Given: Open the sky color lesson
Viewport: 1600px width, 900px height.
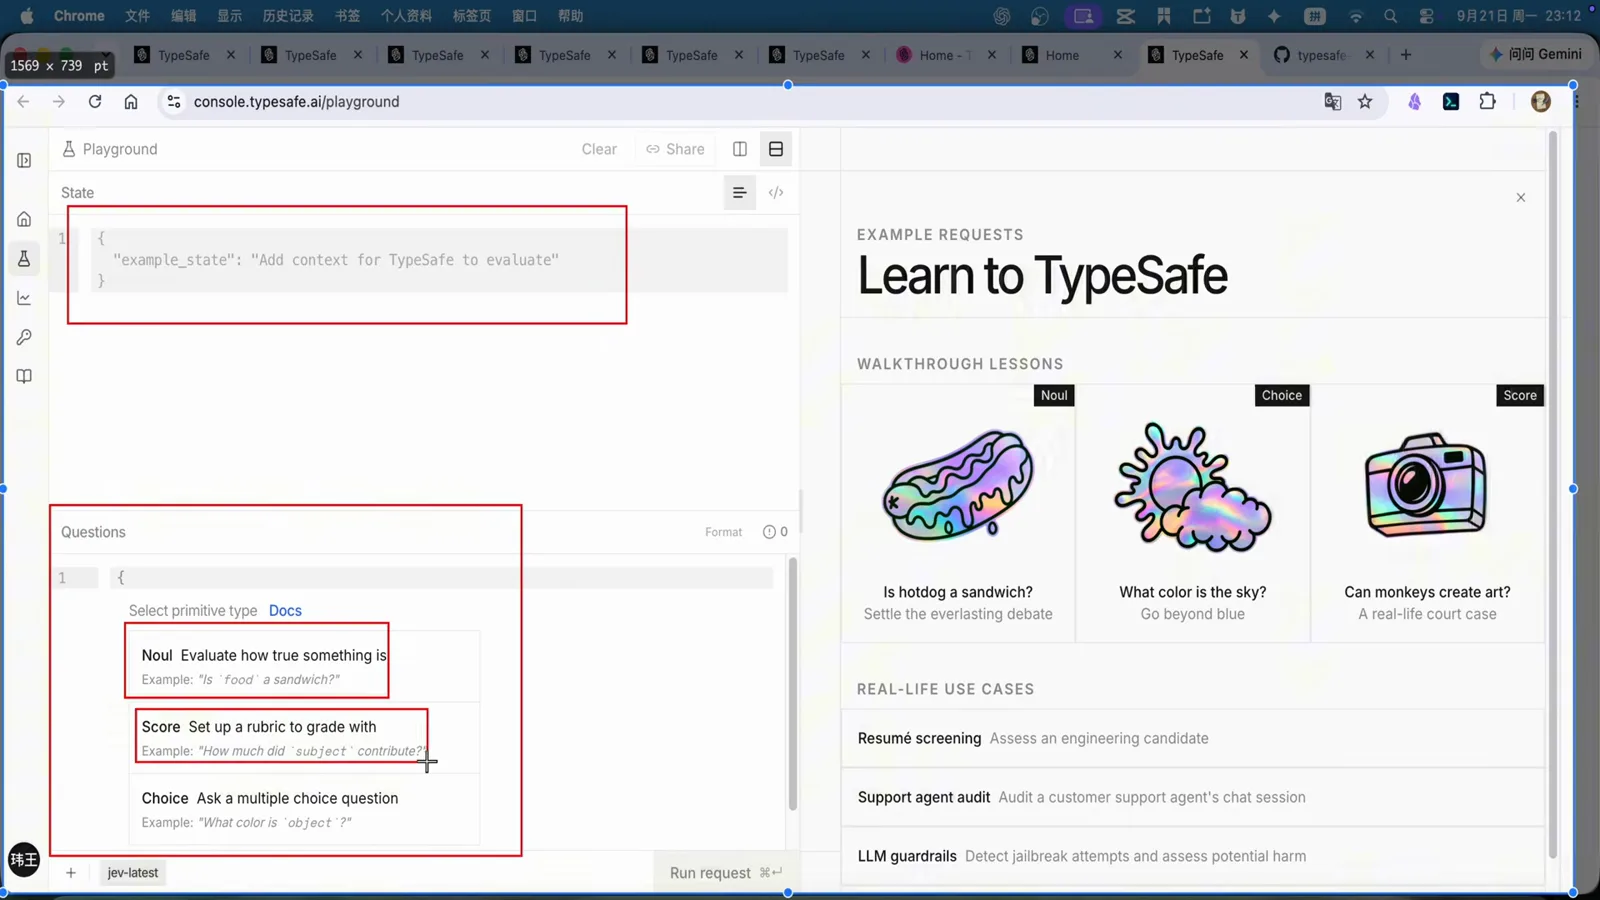Looking at the screenshot, I should [1193, 513].
